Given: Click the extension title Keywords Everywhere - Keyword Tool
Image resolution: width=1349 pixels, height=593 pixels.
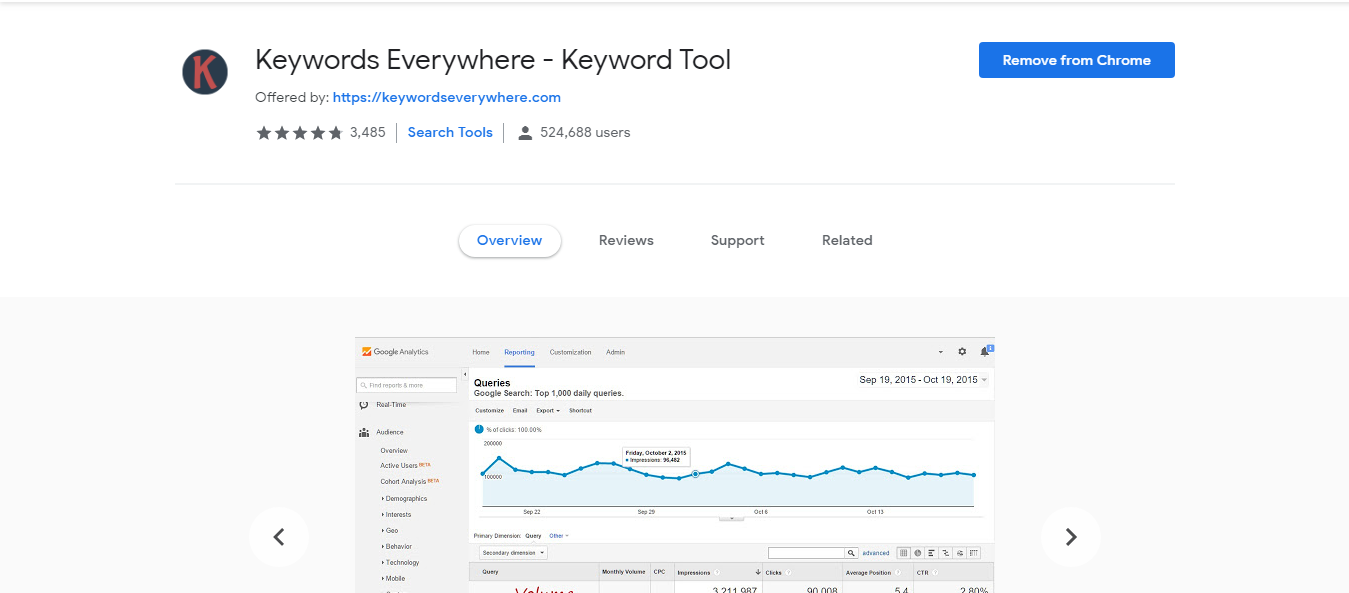Looking at the screenshot, I should click(493, 60).
